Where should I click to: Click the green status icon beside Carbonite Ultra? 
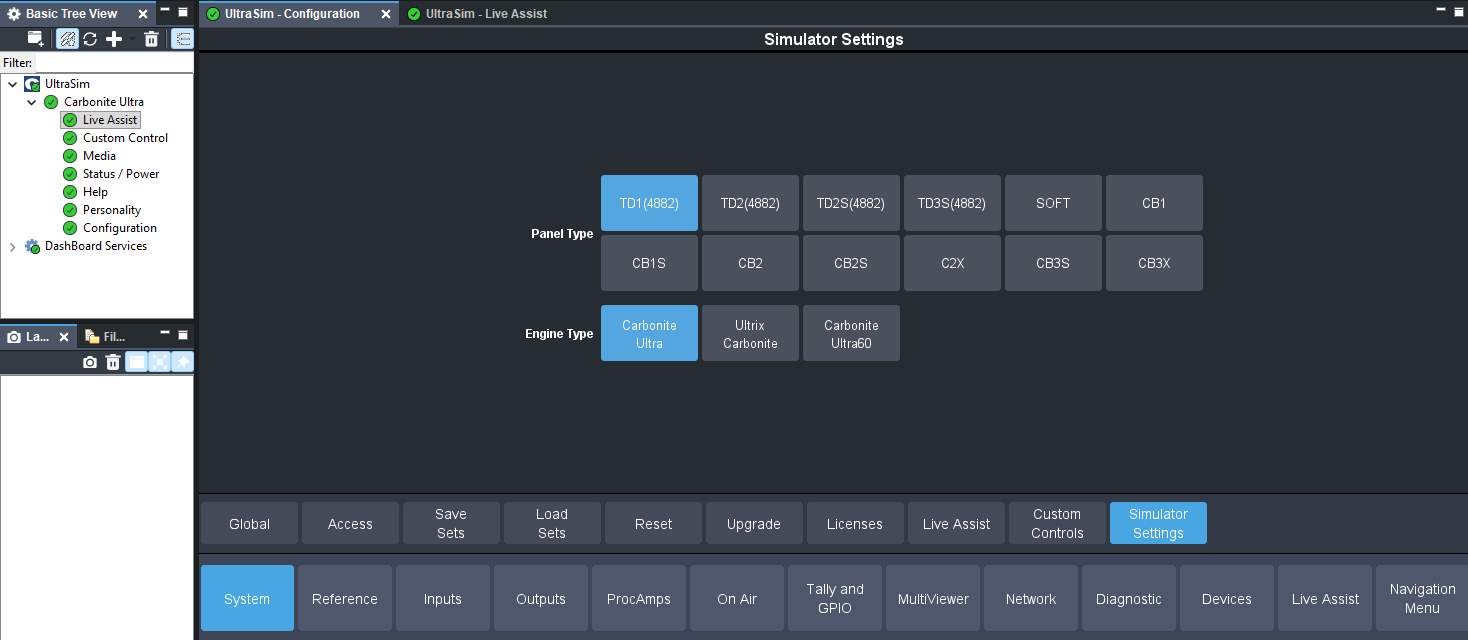[x=51, y=102]
